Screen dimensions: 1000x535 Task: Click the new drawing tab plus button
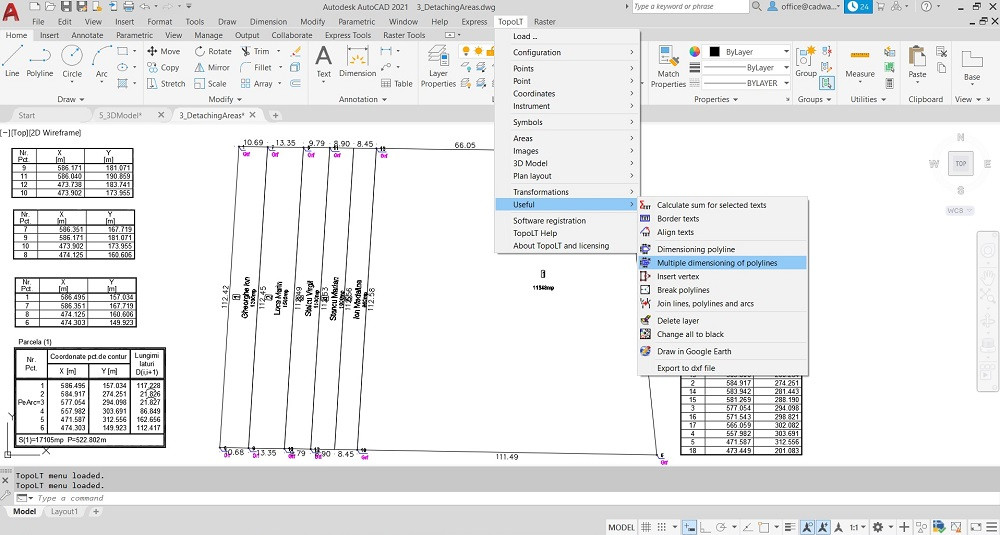tap(276, 115)
